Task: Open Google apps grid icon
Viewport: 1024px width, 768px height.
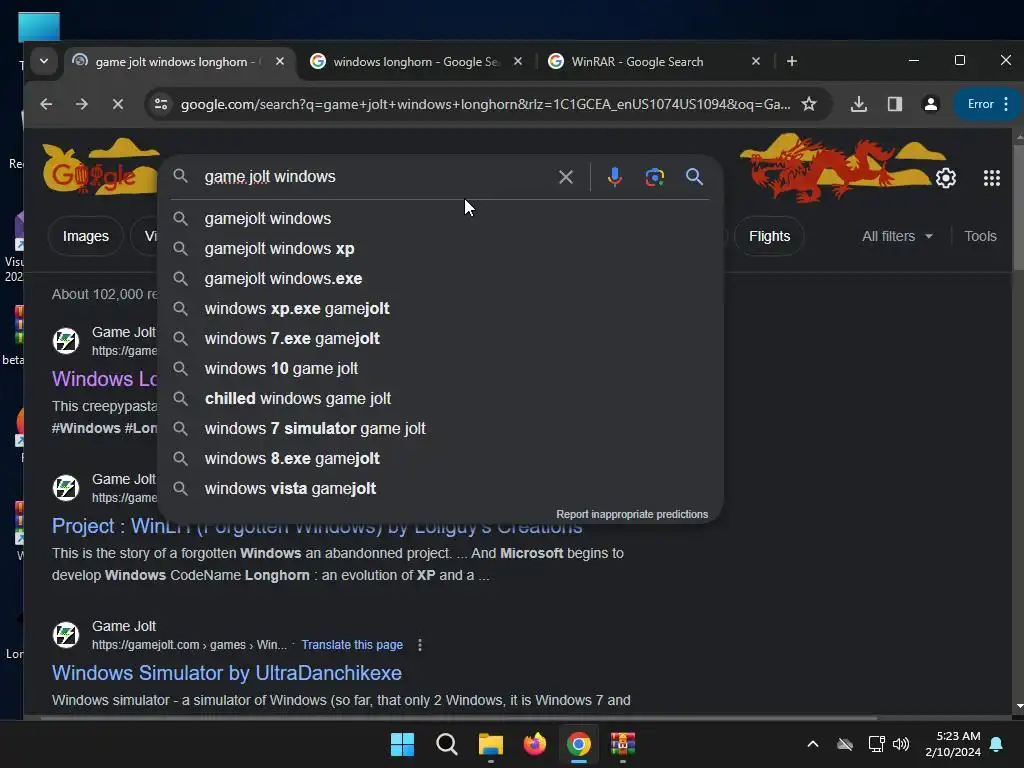Action: pyautogui.click(x=991, y=178)
